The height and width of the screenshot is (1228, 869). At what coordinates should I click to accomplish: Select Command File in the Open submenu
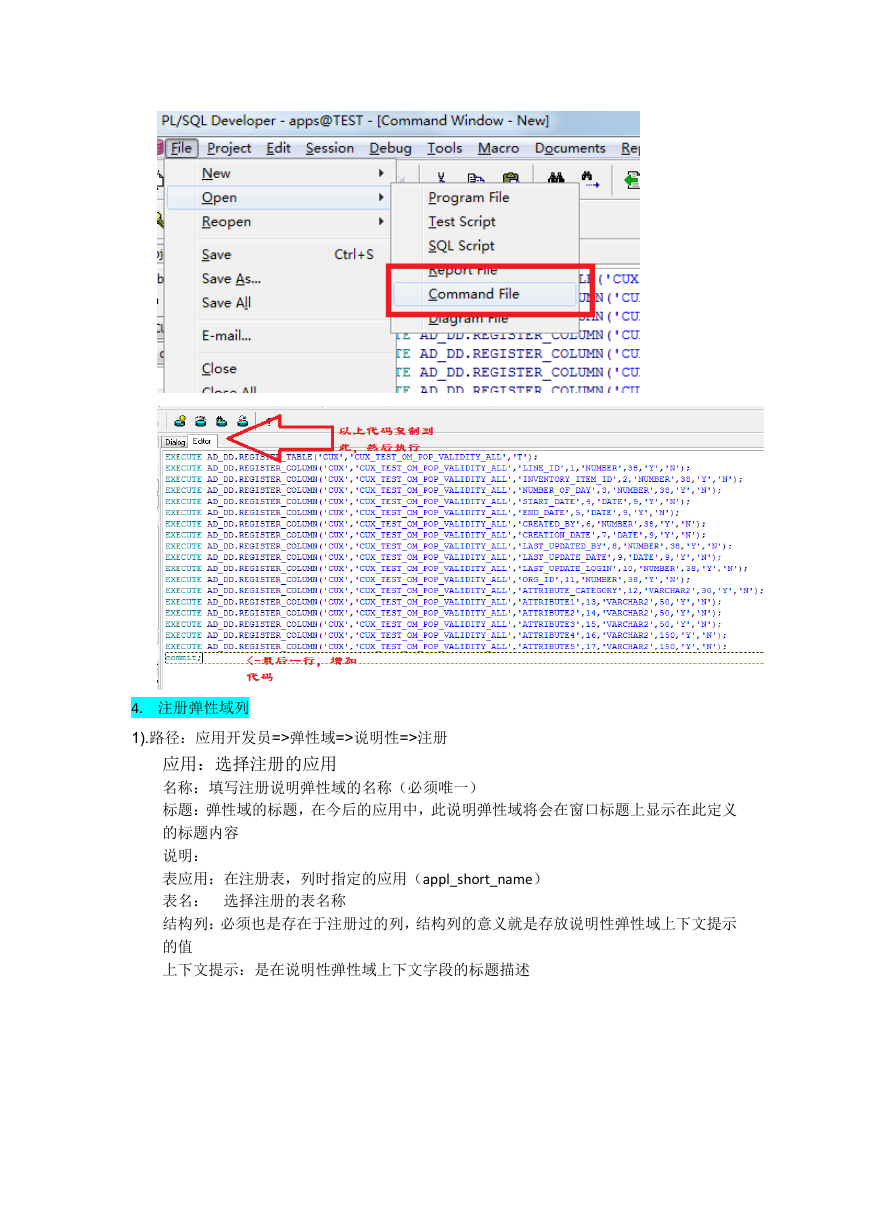[485, 294]
